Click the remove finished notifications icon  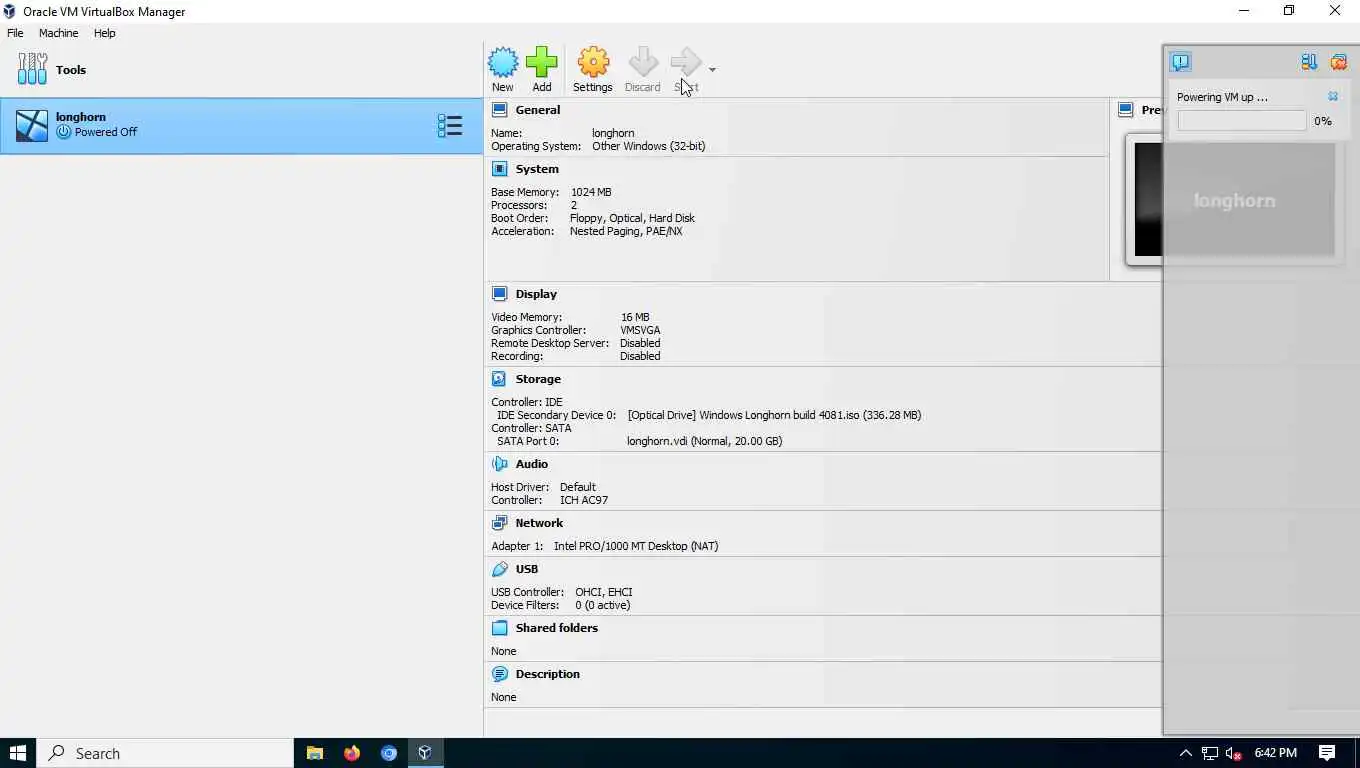(x=1339, y=62)
